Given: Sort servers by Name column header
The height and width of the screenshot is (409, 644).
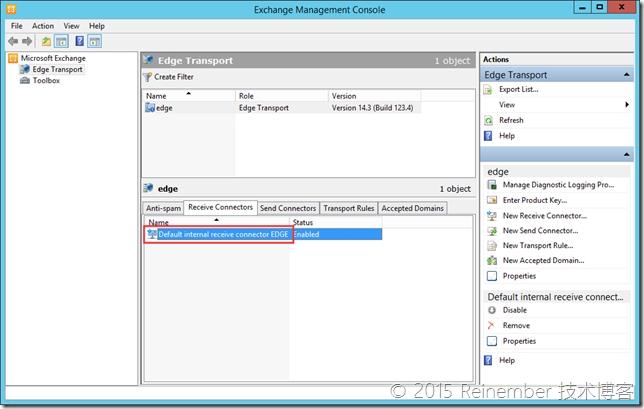Looking at the screenshot, I should point(189,96).
